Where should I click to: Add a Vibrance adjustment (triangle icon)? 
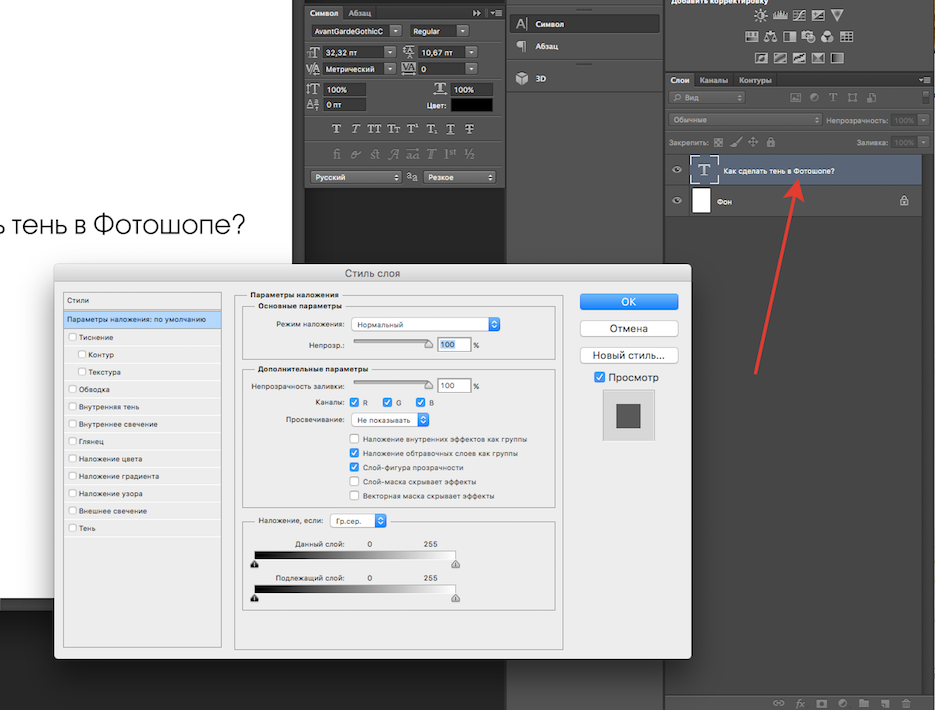[837, 15]
